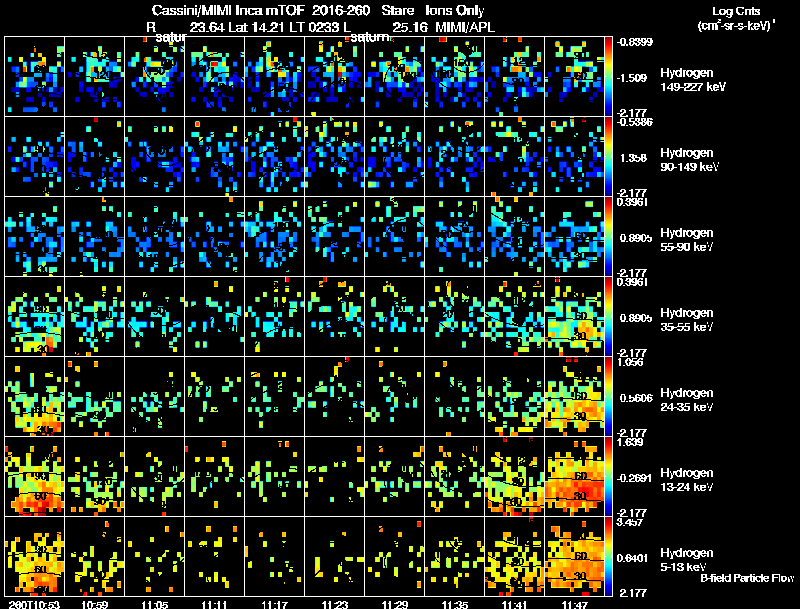
Task: Click the 0.6401 colorbar midpoint value
Action: [x=634, y=558]
